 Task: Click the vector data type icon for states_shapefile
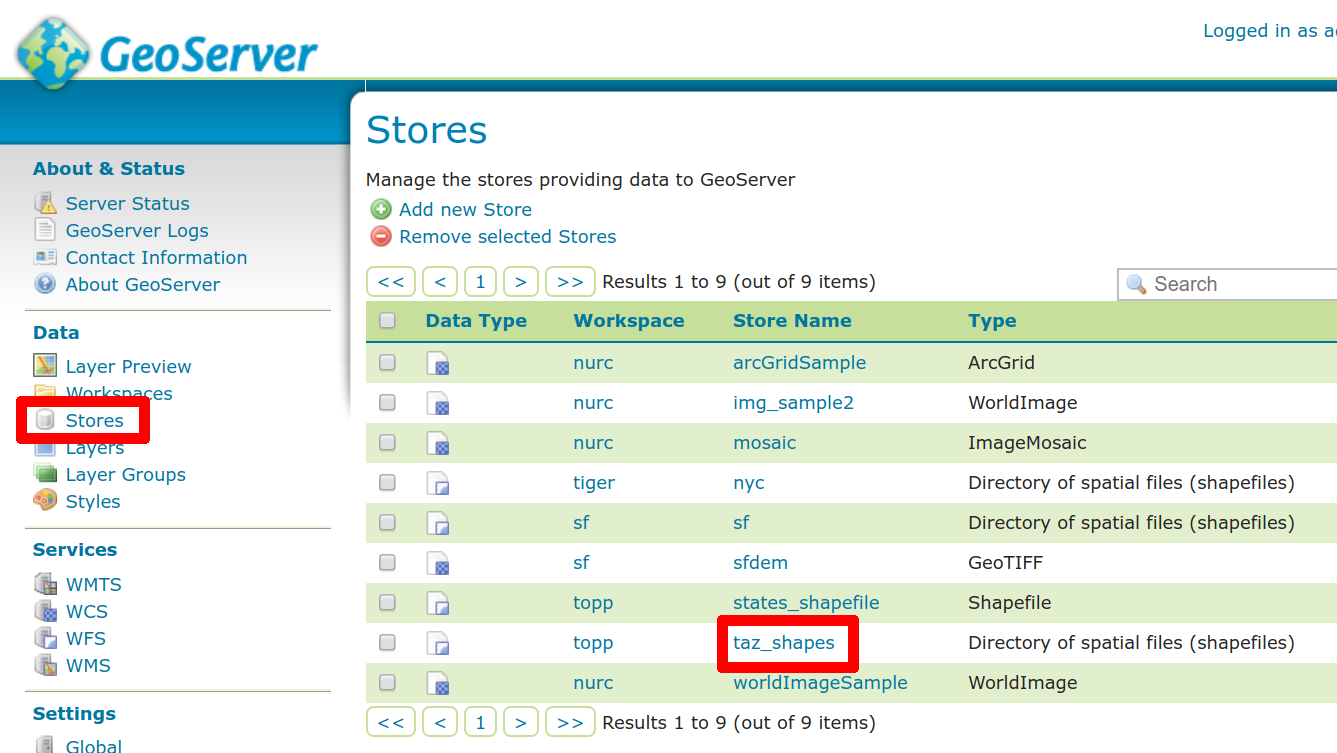click(x=438, y=603)
